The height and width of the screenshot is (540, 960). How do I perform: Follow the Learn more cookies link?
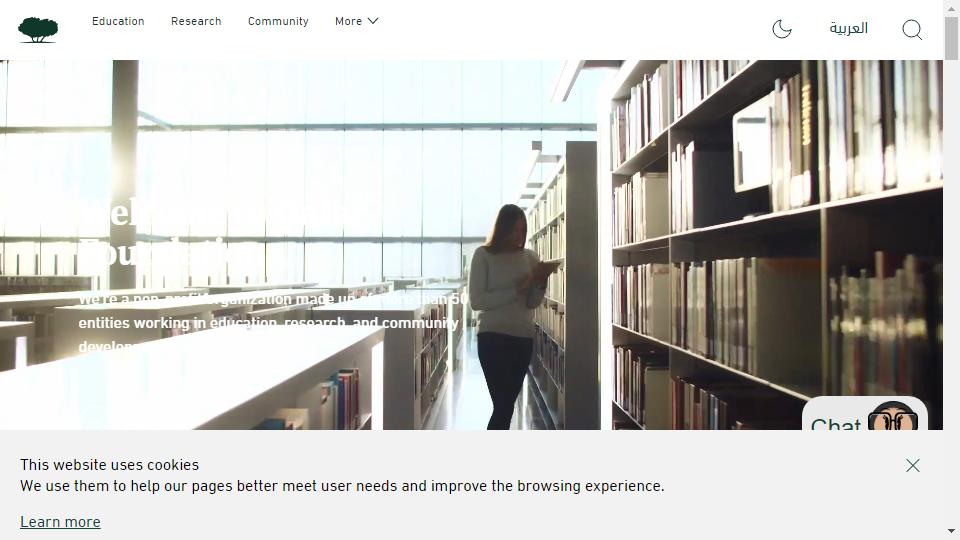coord(60,522)
